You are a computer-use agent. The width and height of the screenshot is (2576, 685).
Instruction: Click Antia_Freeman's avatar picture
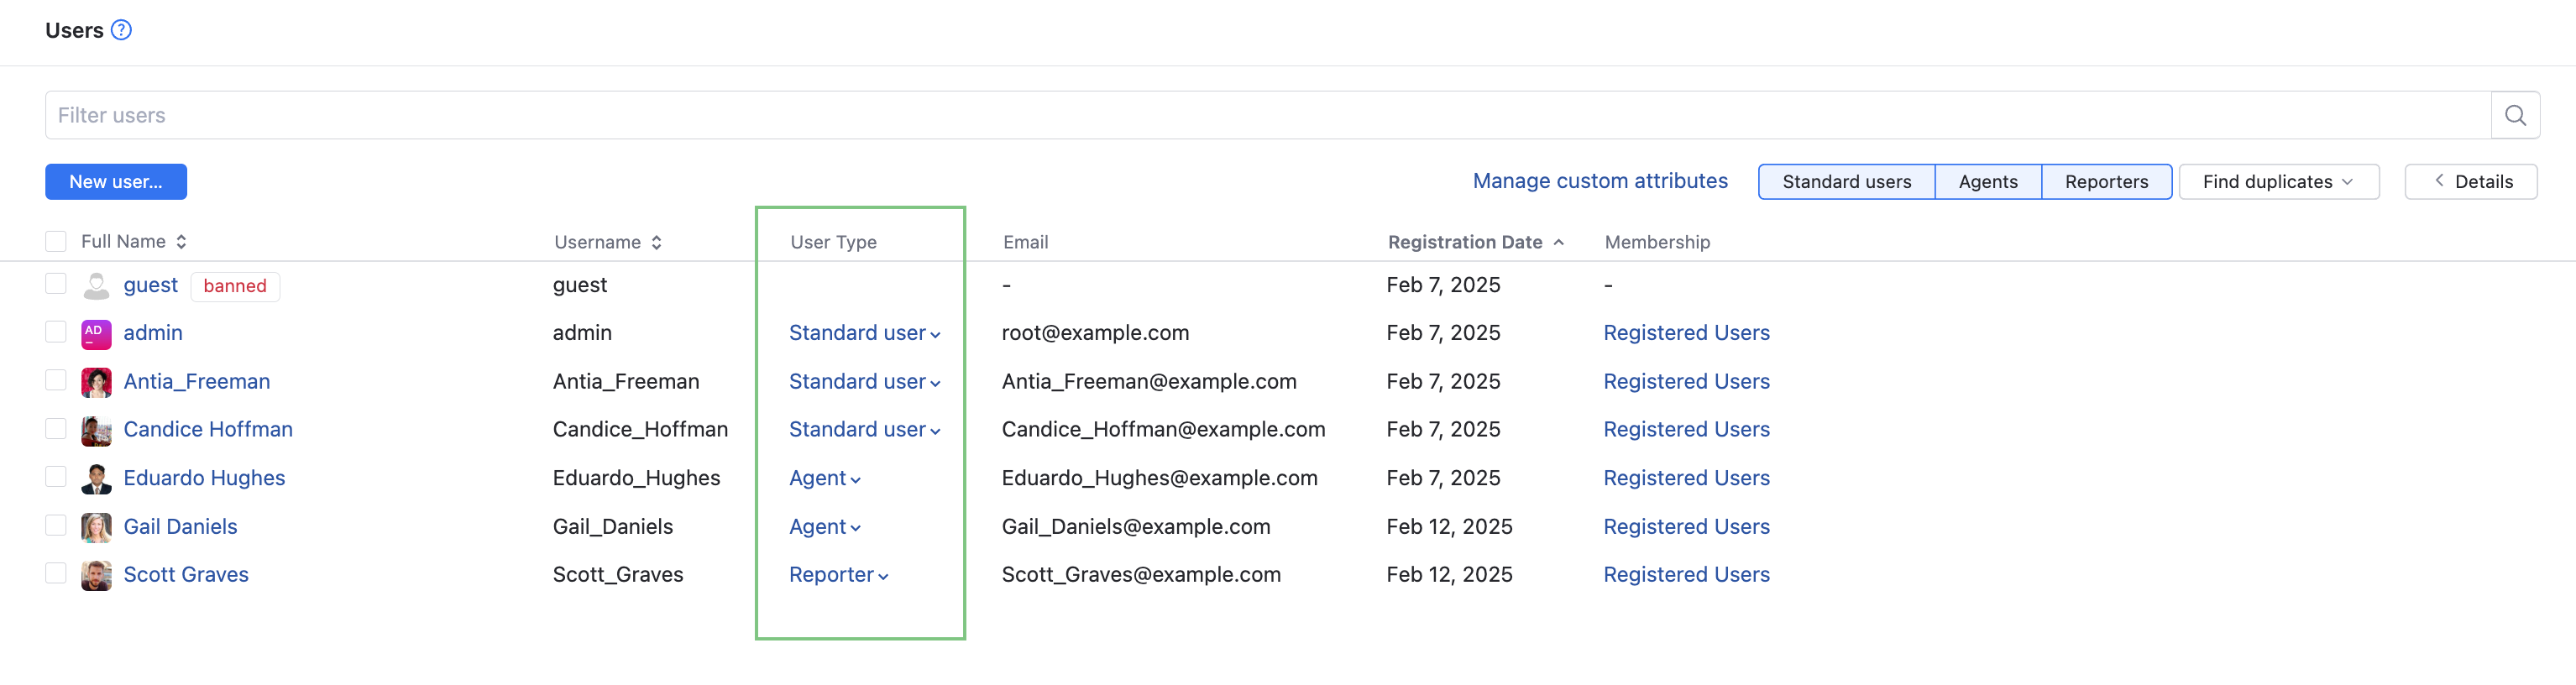coord(96,382)
